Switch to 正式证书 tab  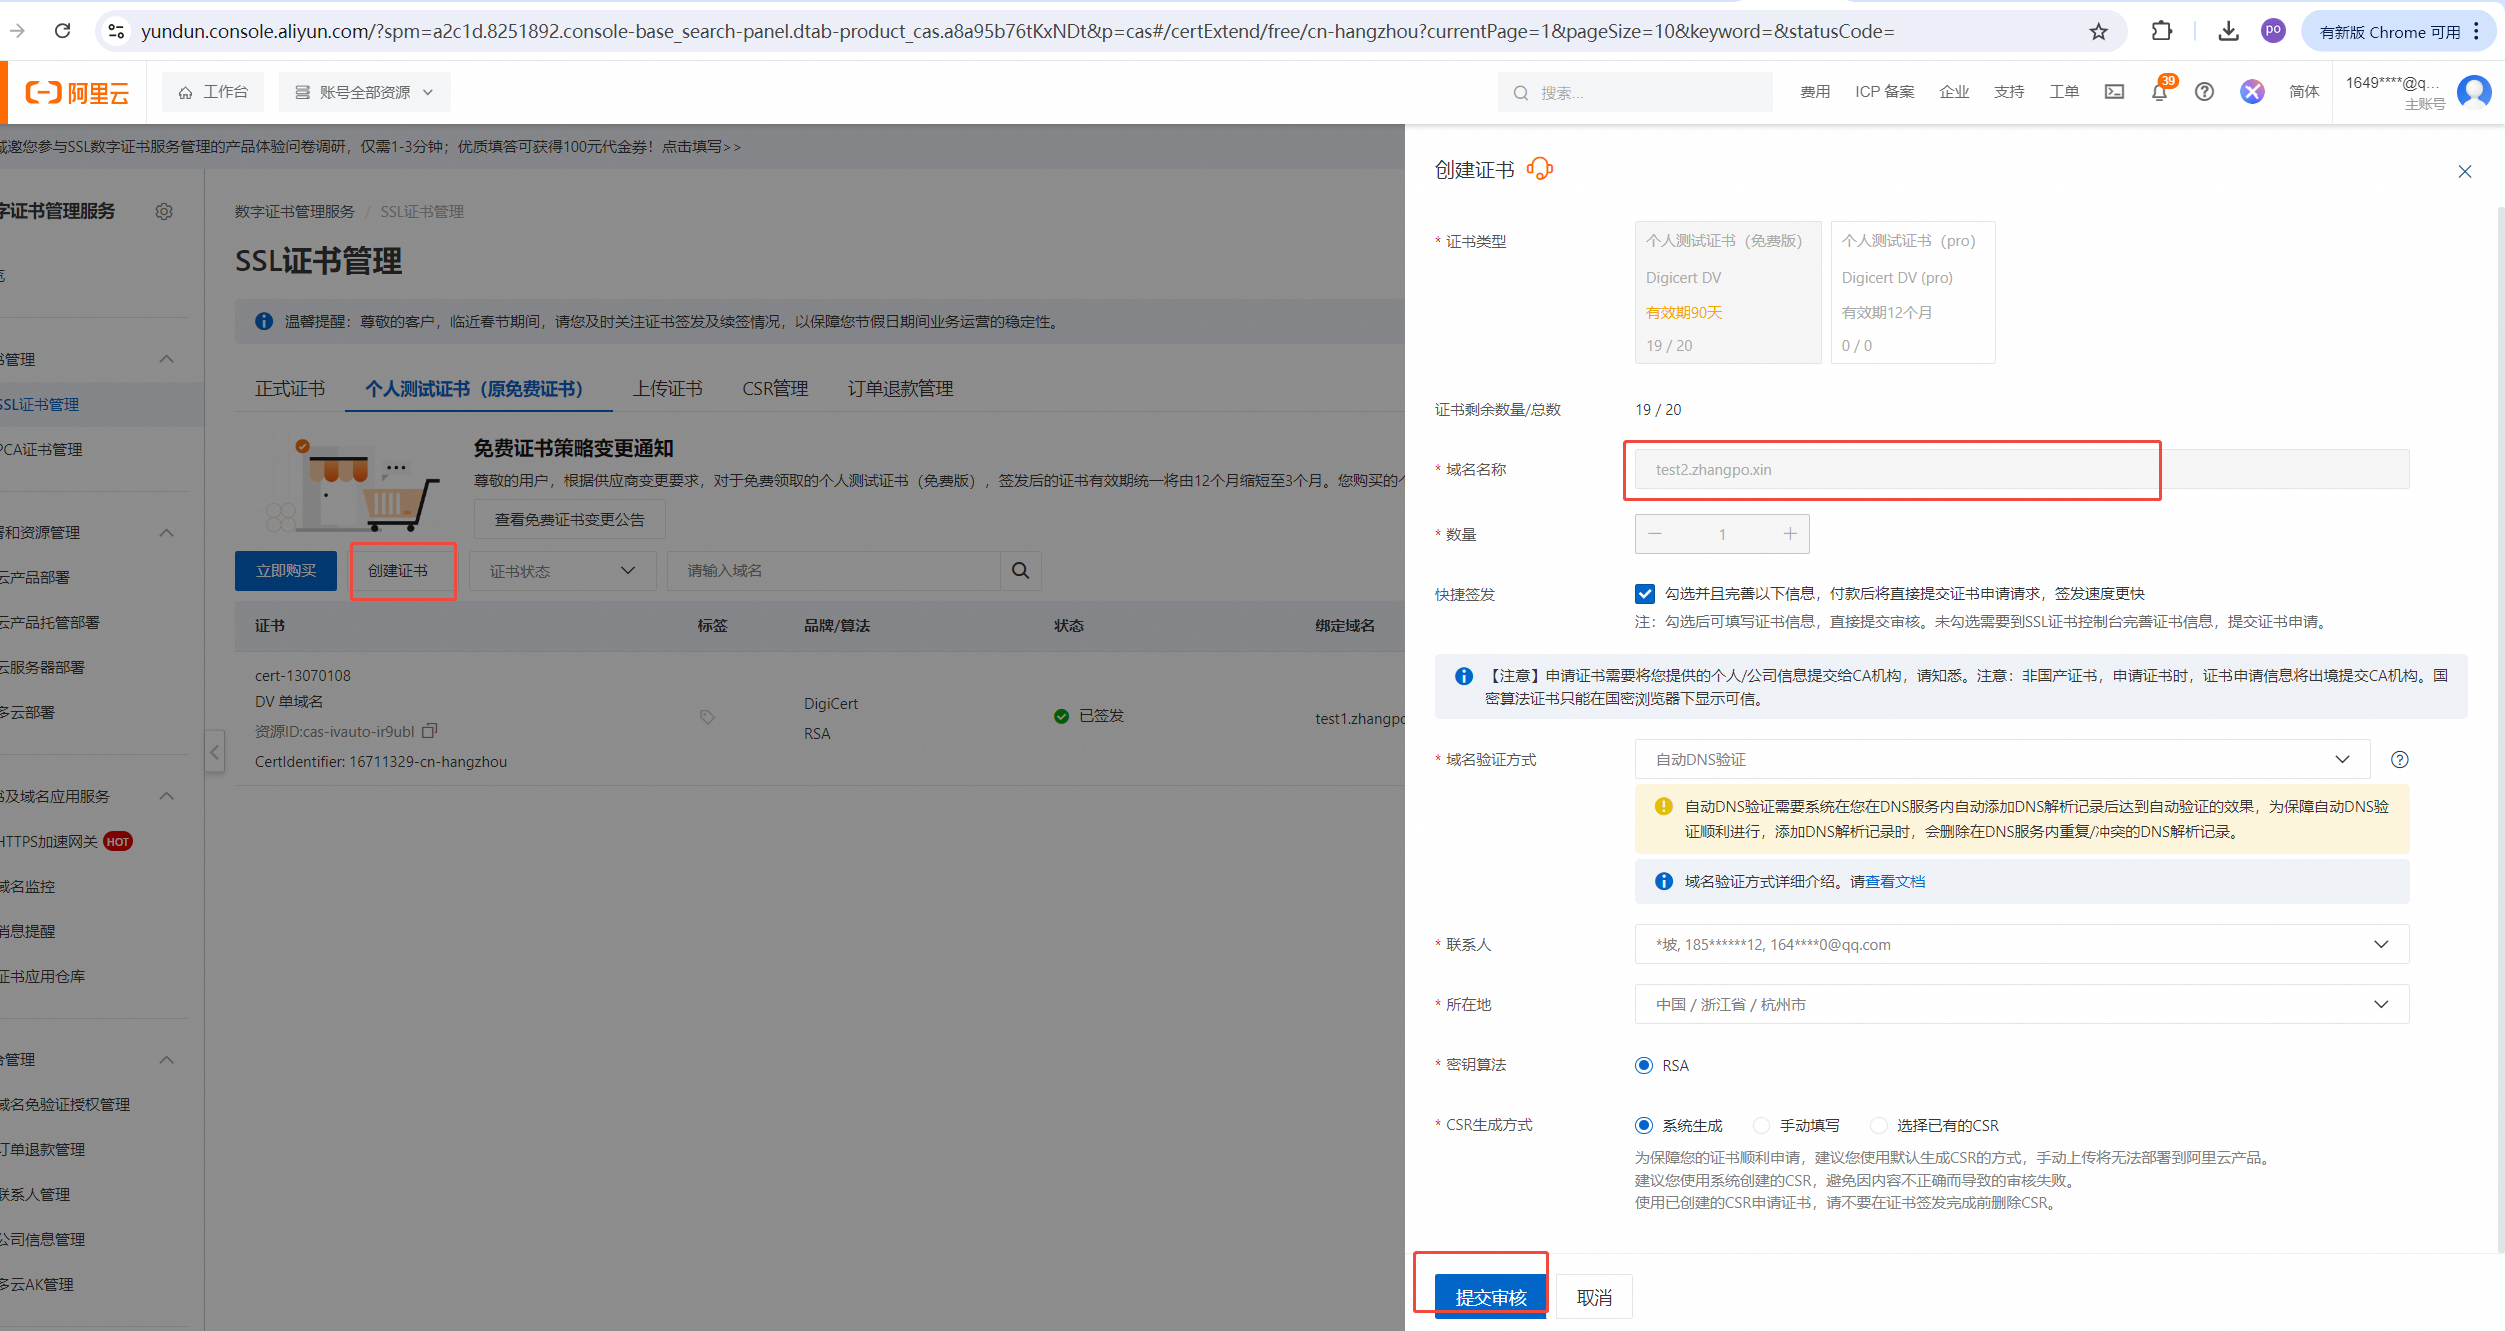click(290, 389)
